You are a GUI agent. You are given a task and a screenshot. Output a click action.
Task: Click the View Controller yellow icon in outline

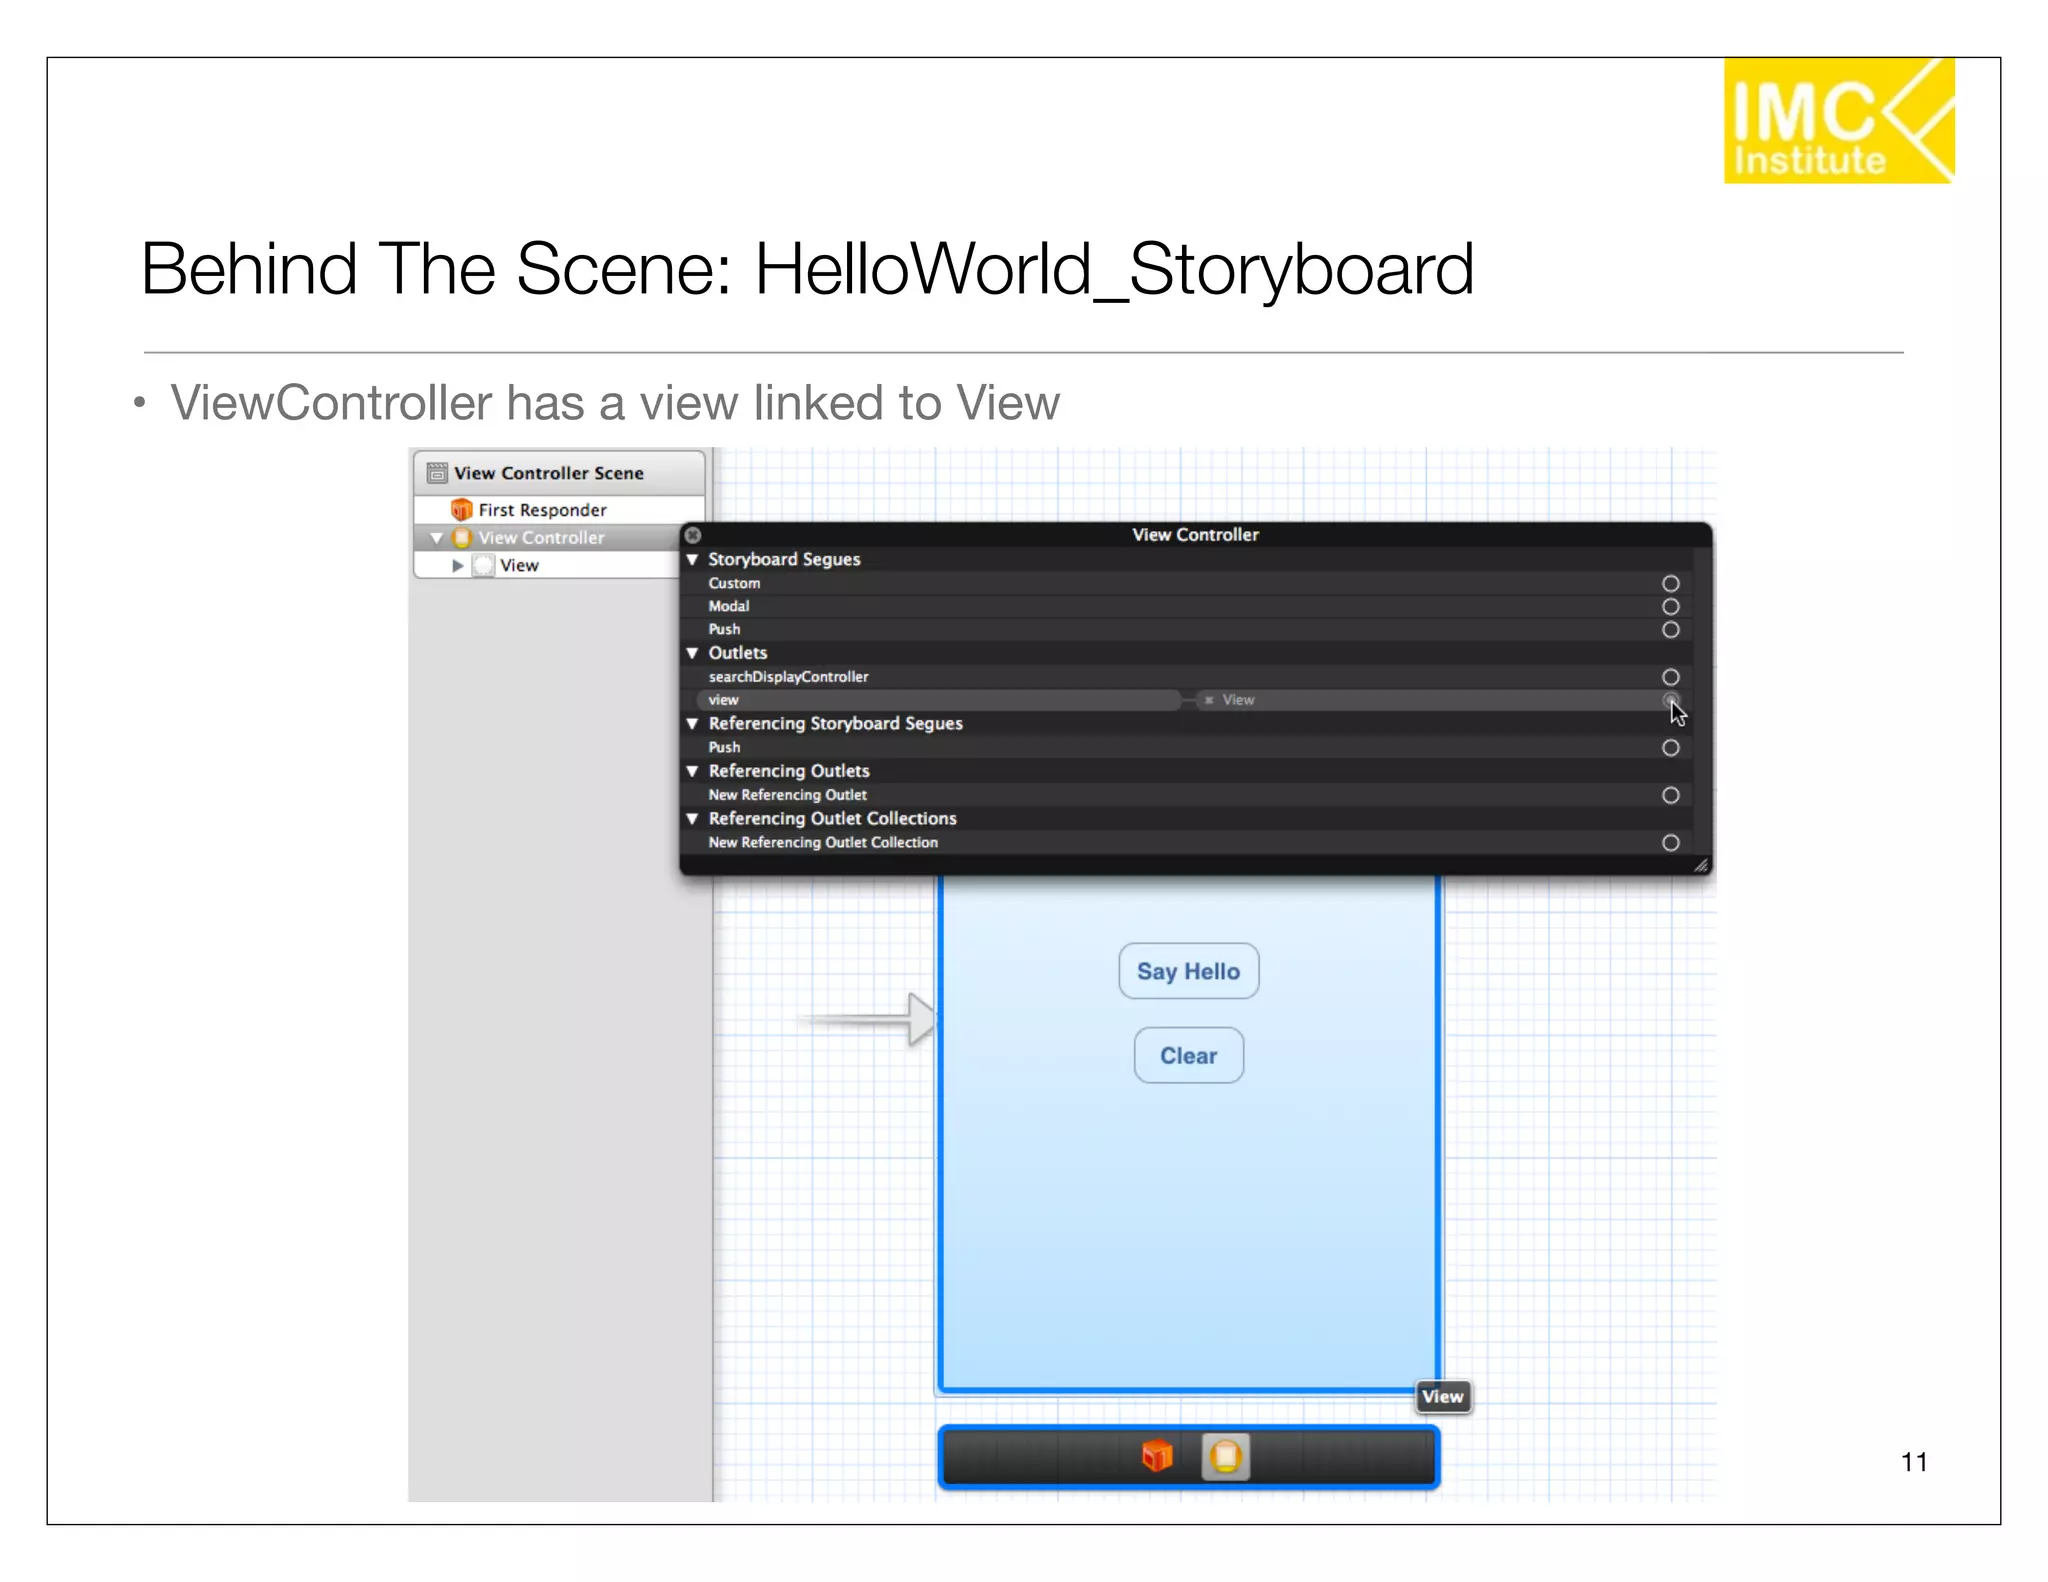click(x=461, y=538)
